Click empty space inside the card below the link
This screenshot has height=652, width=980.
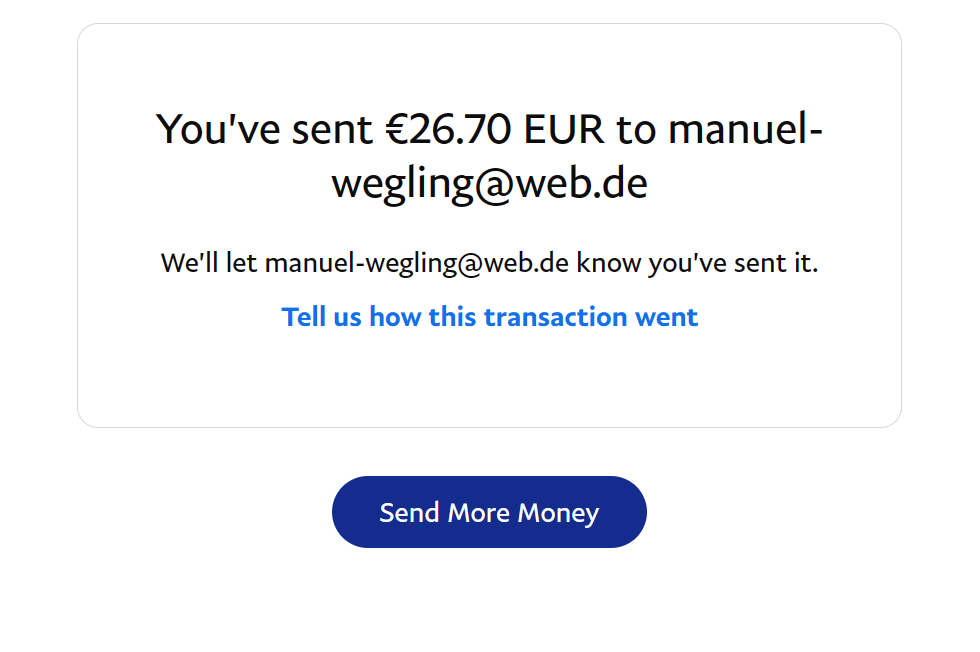489,385
